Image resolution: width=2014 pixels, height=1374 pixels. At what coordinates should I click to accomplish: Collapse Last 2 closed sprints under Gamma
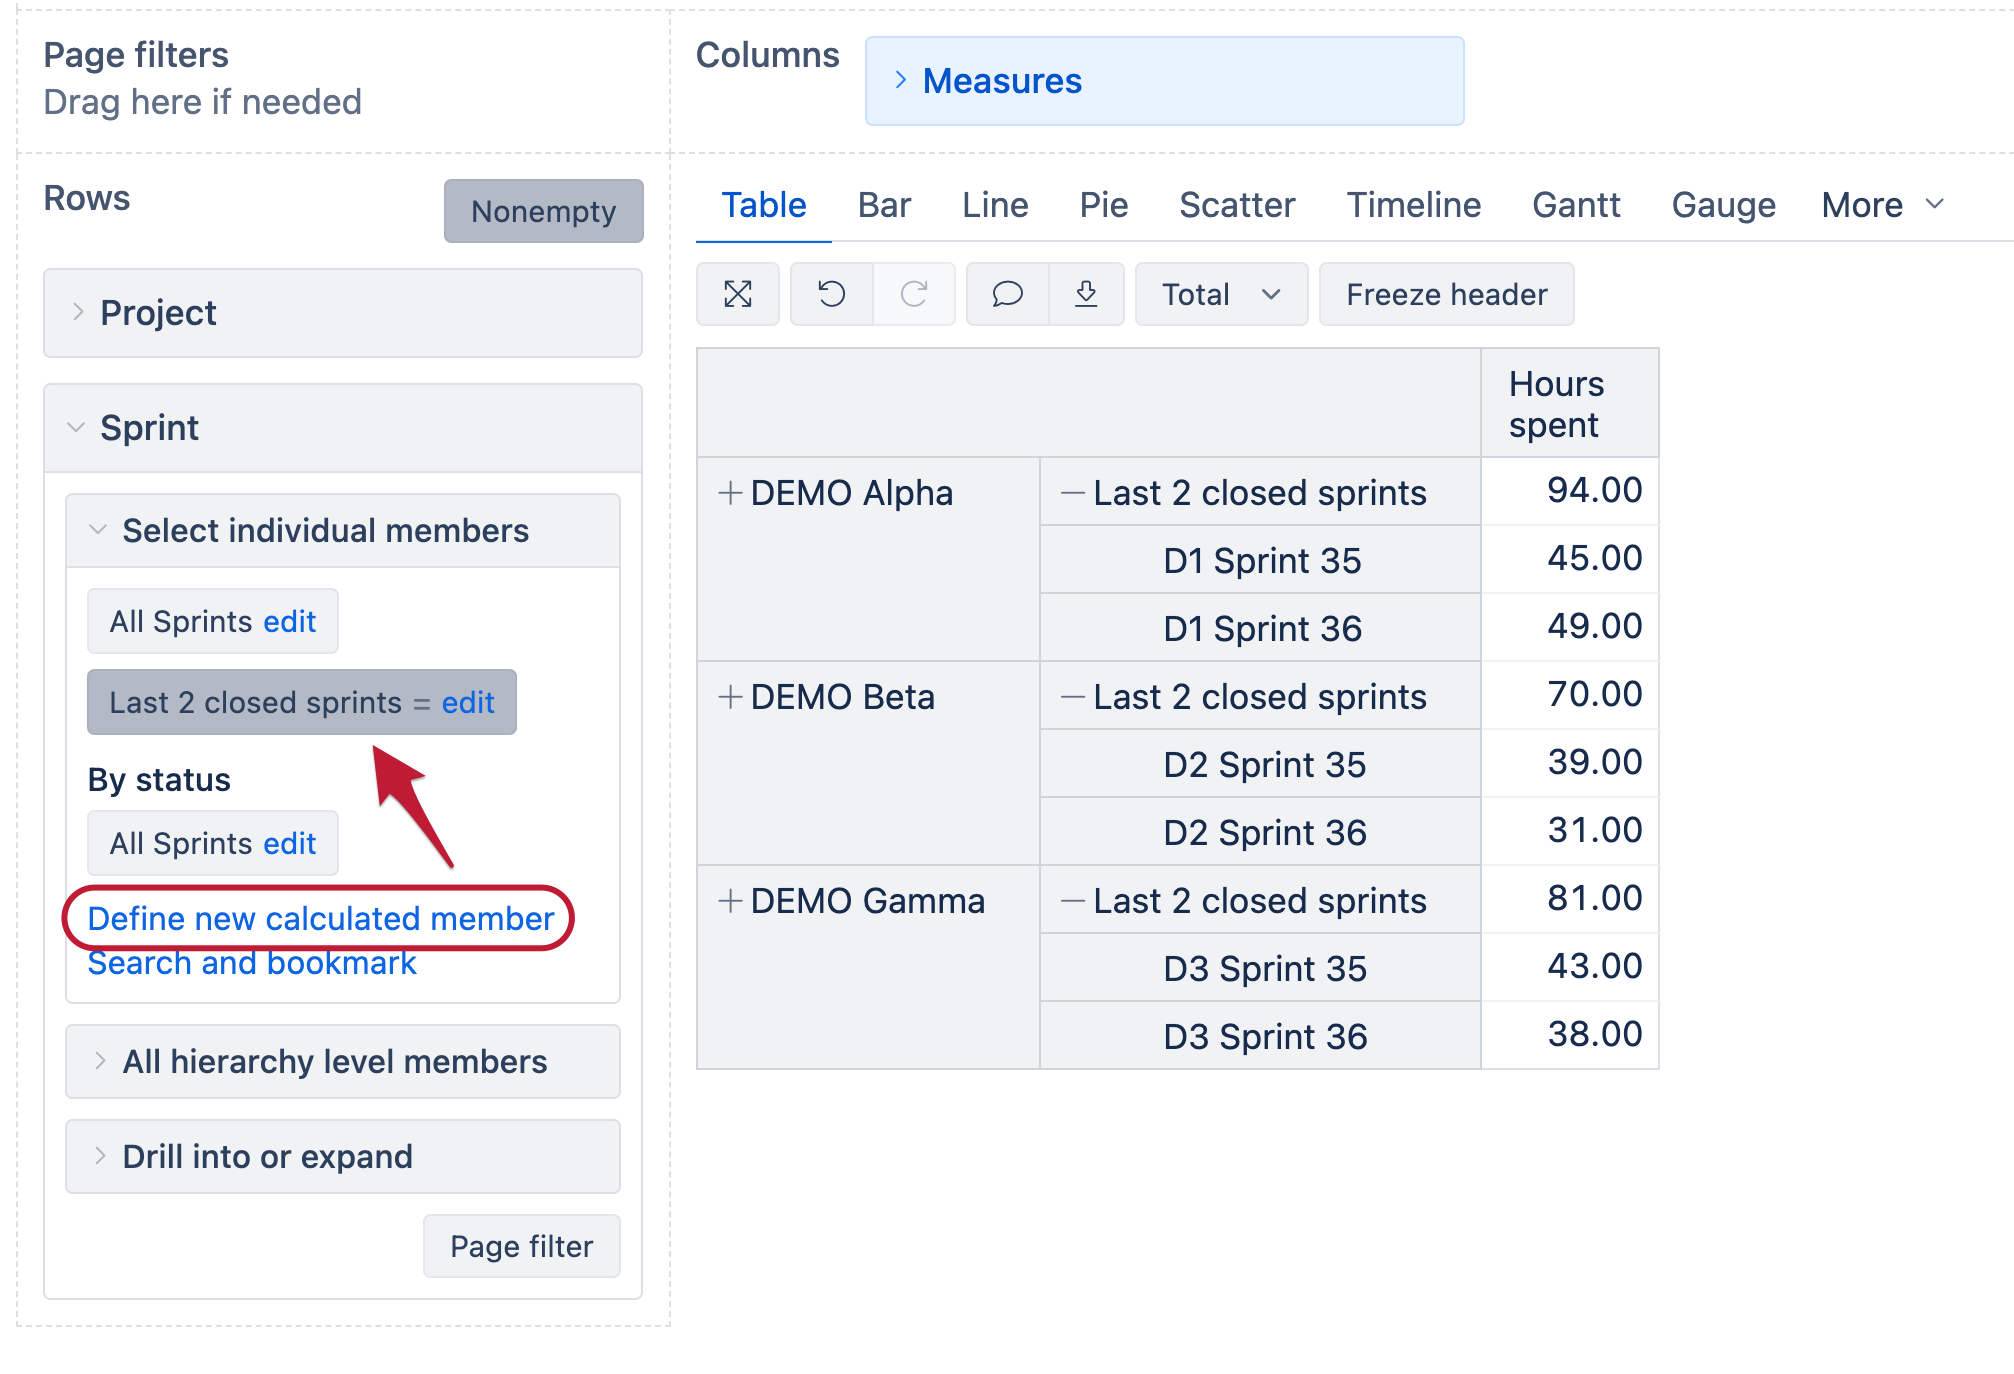pyautogui.click(x=1073, y=900)
